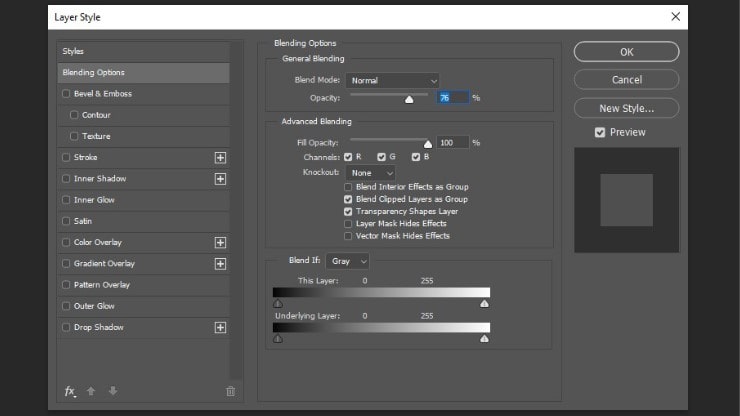Open the Blend If channel dropdown
The width and height of the screenshot is (740, 416).
[x=348, y=261]
